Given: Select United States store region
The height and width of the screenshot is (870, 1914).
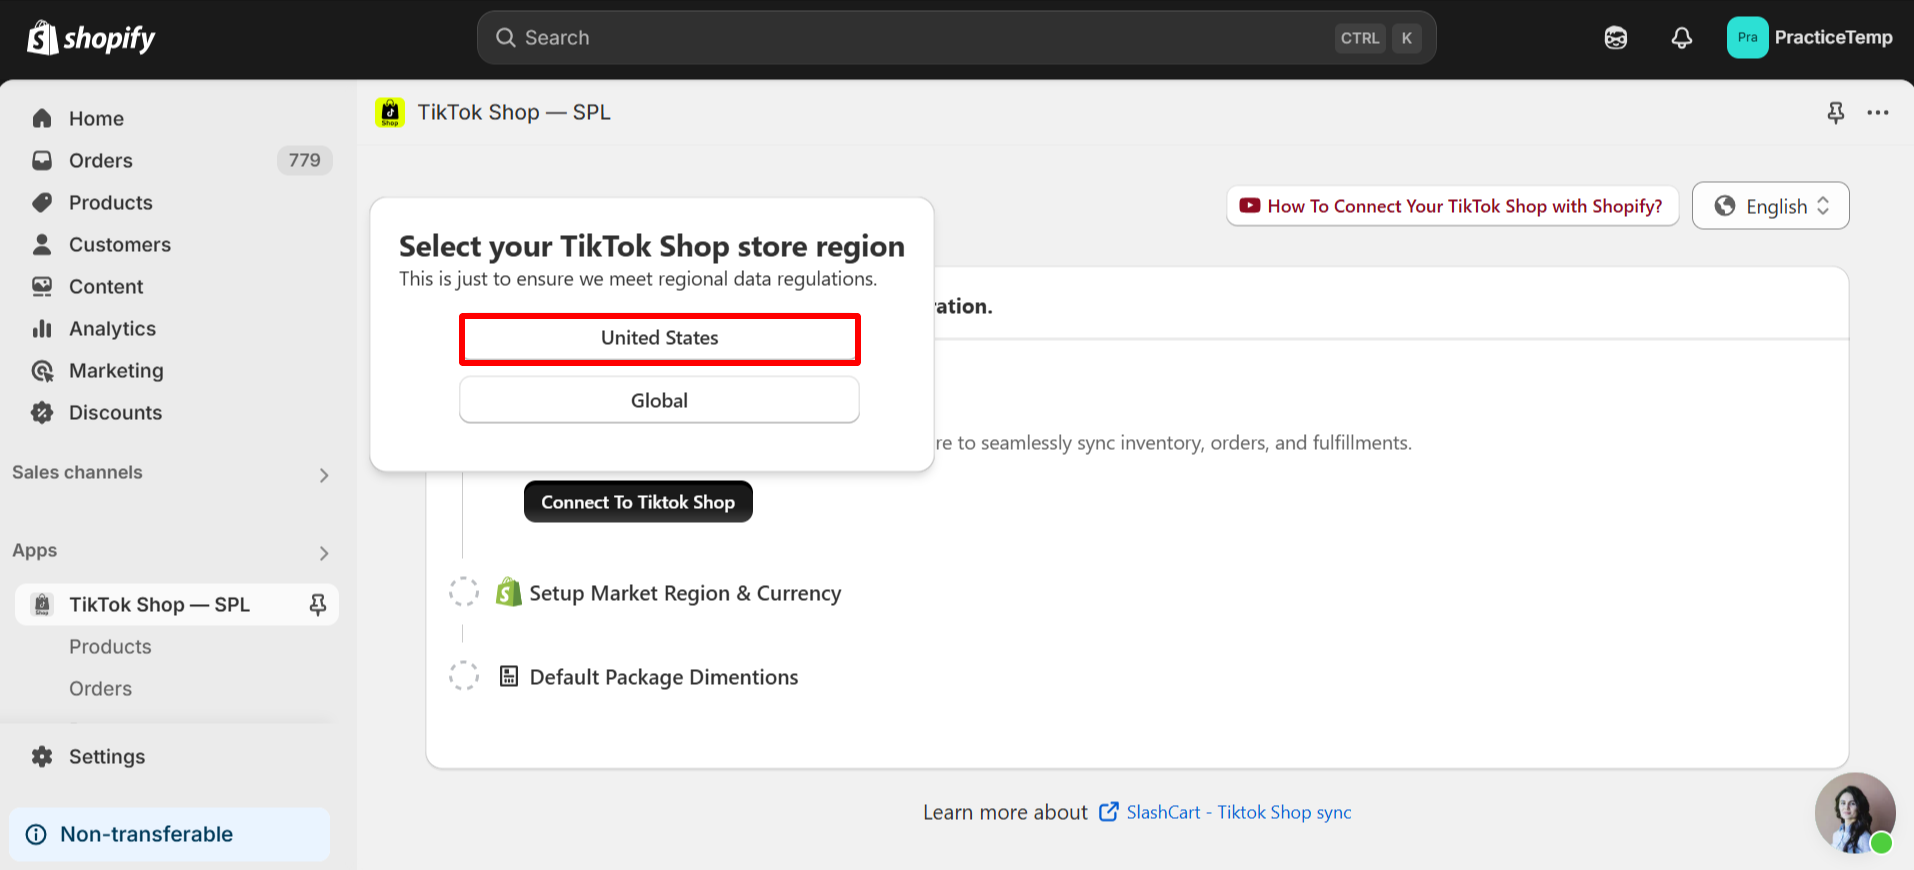Looking at the screenshot, I should [659, 339].
